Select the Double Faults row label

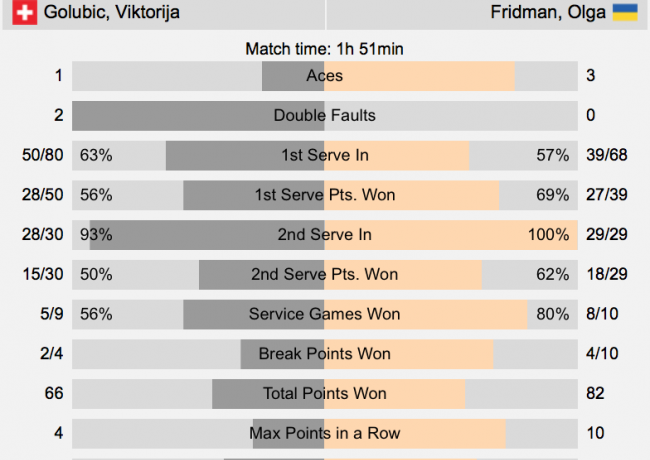point(325,115)
